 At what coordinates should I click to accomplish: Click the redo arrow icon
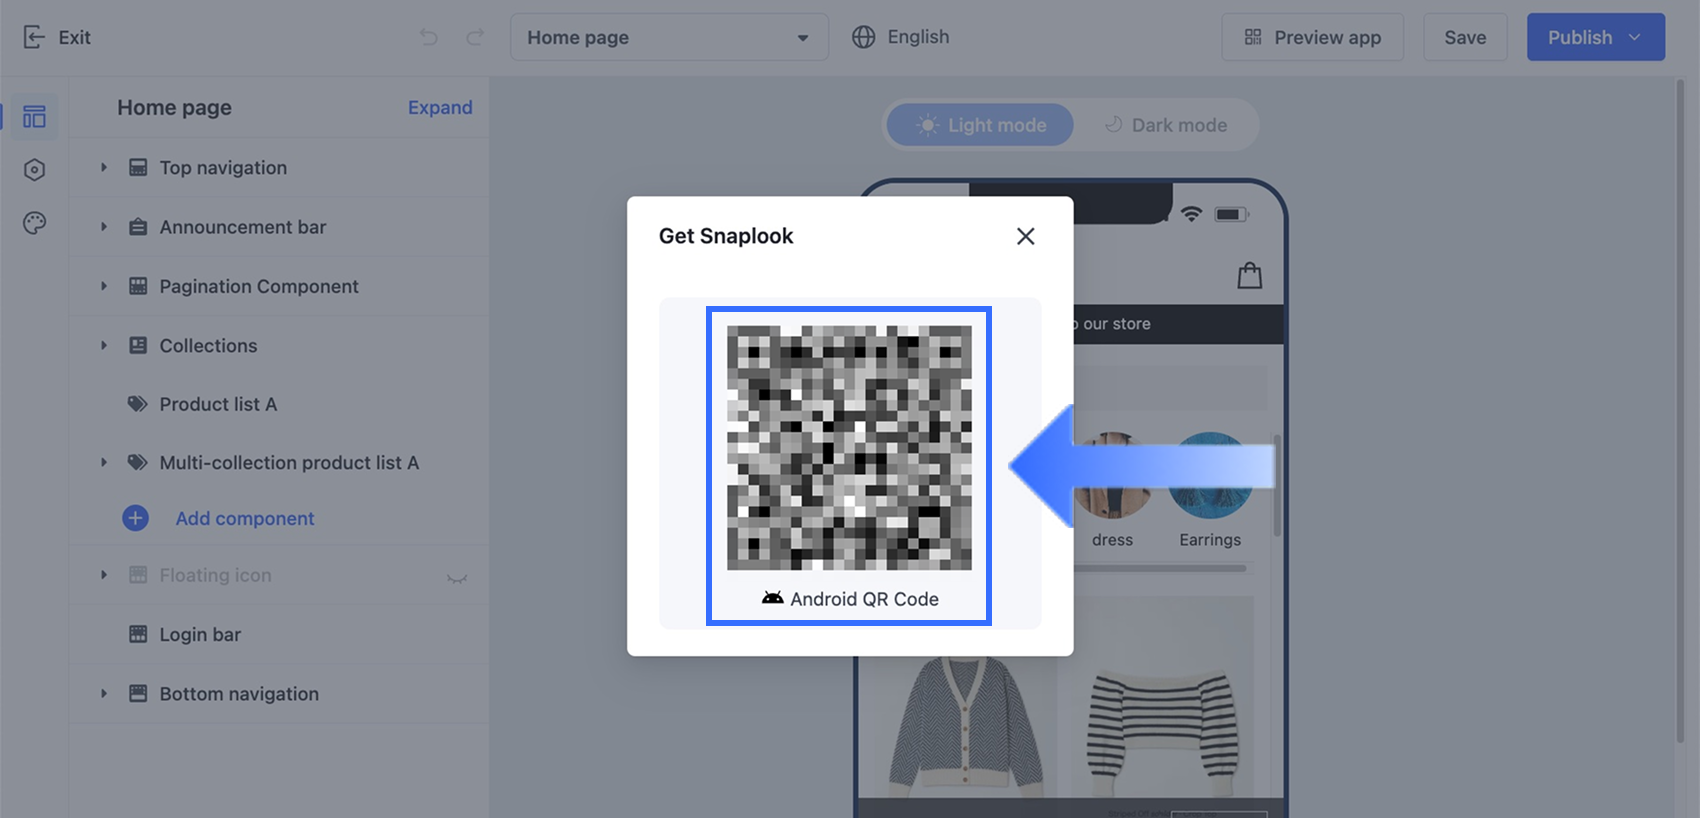click(475, 37)
